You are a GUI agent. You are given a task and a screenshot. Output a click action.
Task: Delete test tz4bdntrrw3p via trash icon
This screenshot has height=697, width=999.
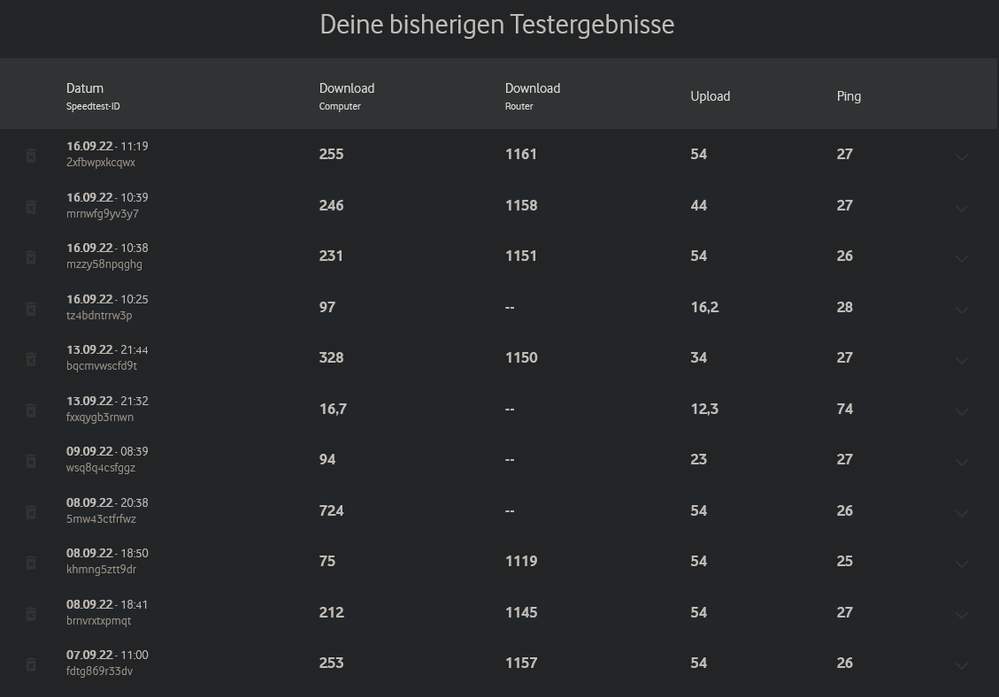coord(31,308)
